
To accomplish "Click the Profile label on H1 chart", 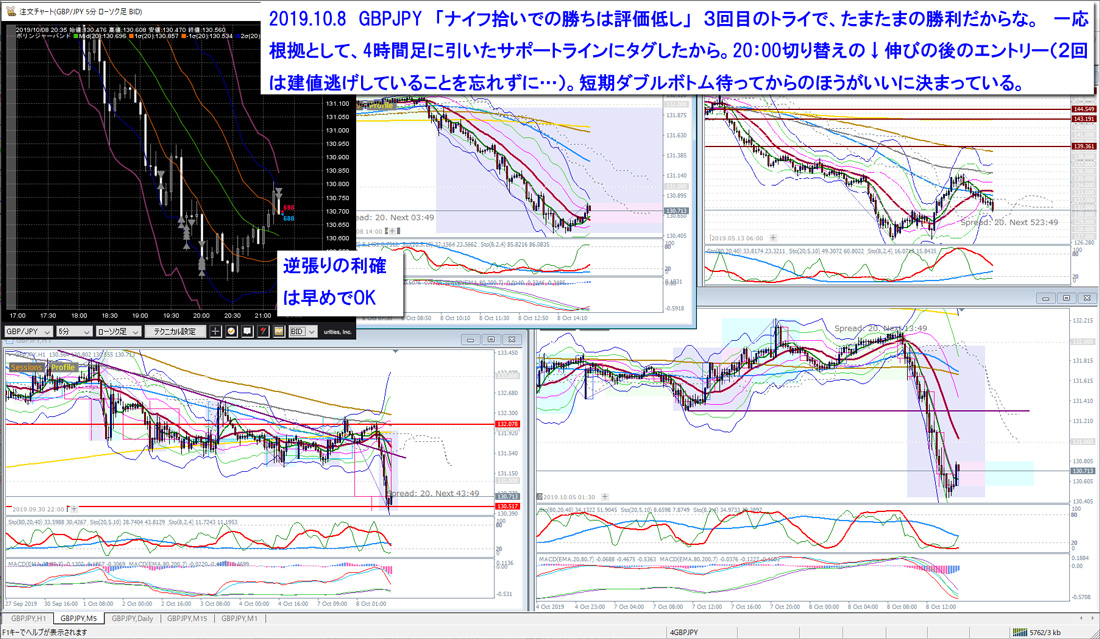I will point(63,368).
